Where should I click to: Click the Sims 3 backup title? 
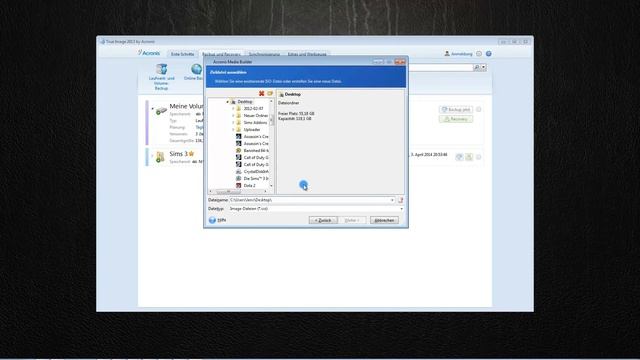[x=178, y=154]
